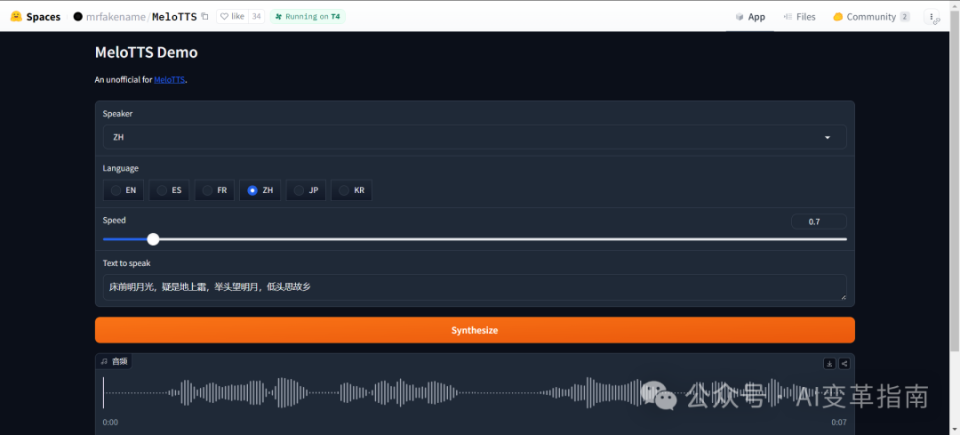Image resolution: width=960 pixels, height=435 pixels.
Task: Click the 0:00 audio time label
Action: tap(110, 422)
